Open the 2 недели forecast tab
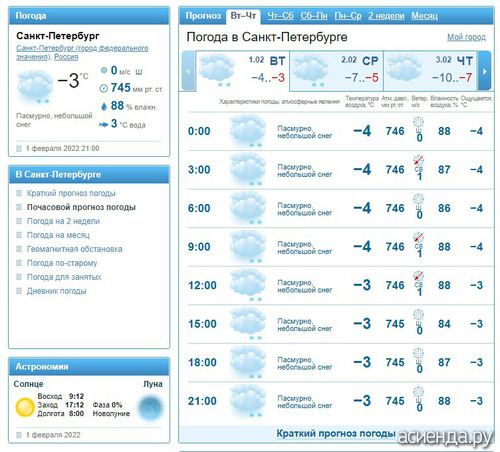The width and height of the screenshot is (500, 452). 386,16
